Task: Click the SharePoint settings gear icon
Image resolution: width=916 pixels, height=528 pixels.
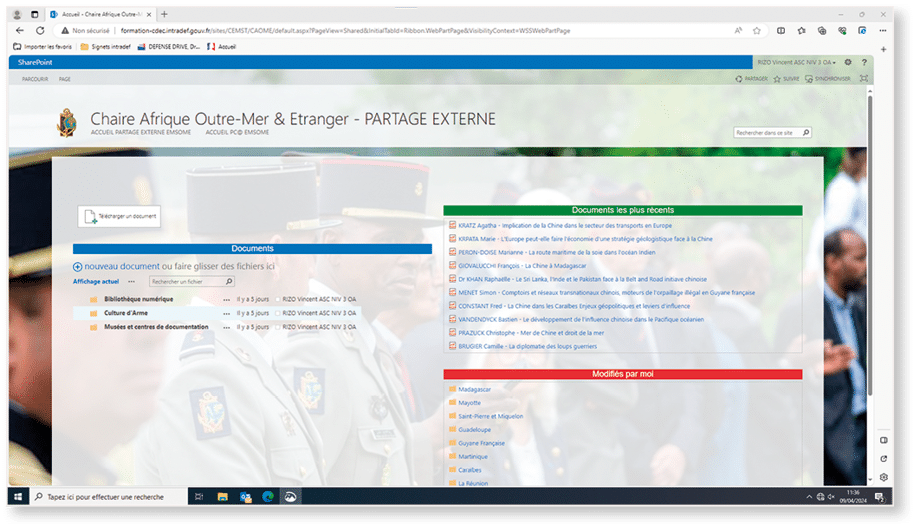Action: [848, 62]
